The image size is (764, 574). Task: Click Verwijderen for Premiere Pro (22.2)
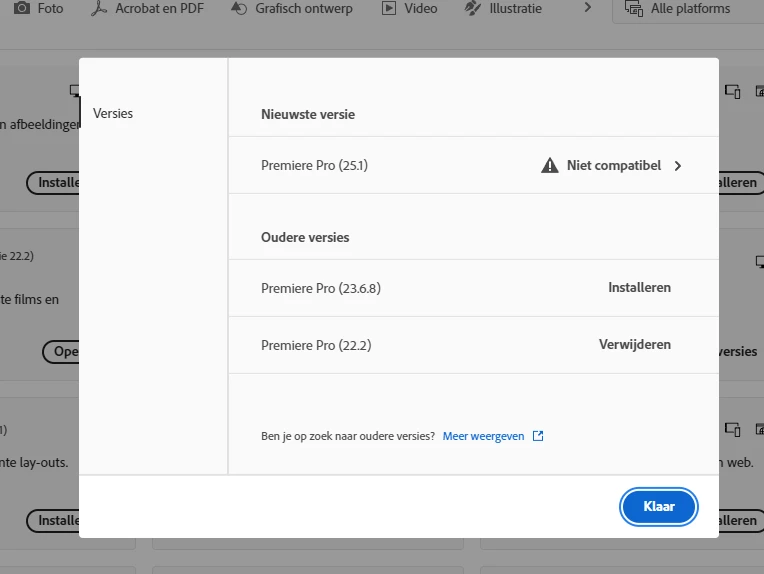(x=634, y=344)
